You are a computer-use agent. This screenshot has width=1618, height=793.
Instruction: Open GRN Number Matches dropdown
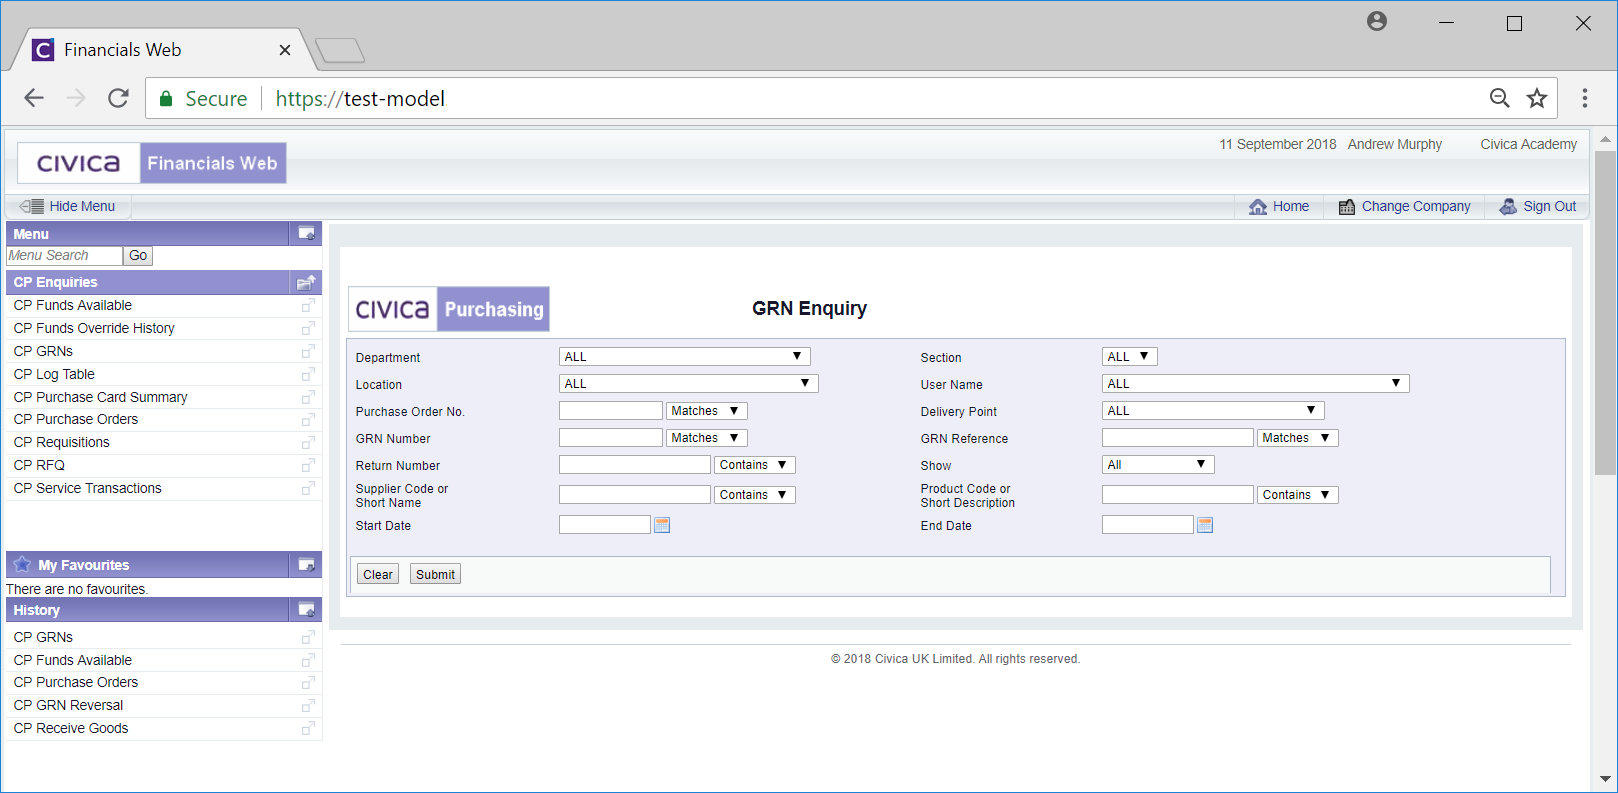[706, 438]
